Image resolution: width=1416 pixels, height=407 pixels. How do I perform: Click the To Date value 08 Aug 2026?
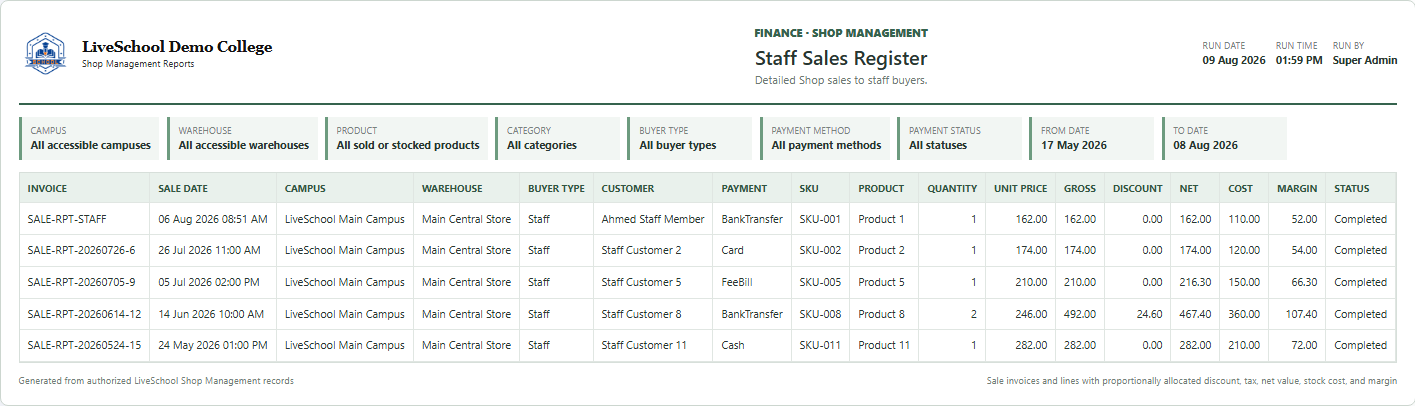point(1205,145)
